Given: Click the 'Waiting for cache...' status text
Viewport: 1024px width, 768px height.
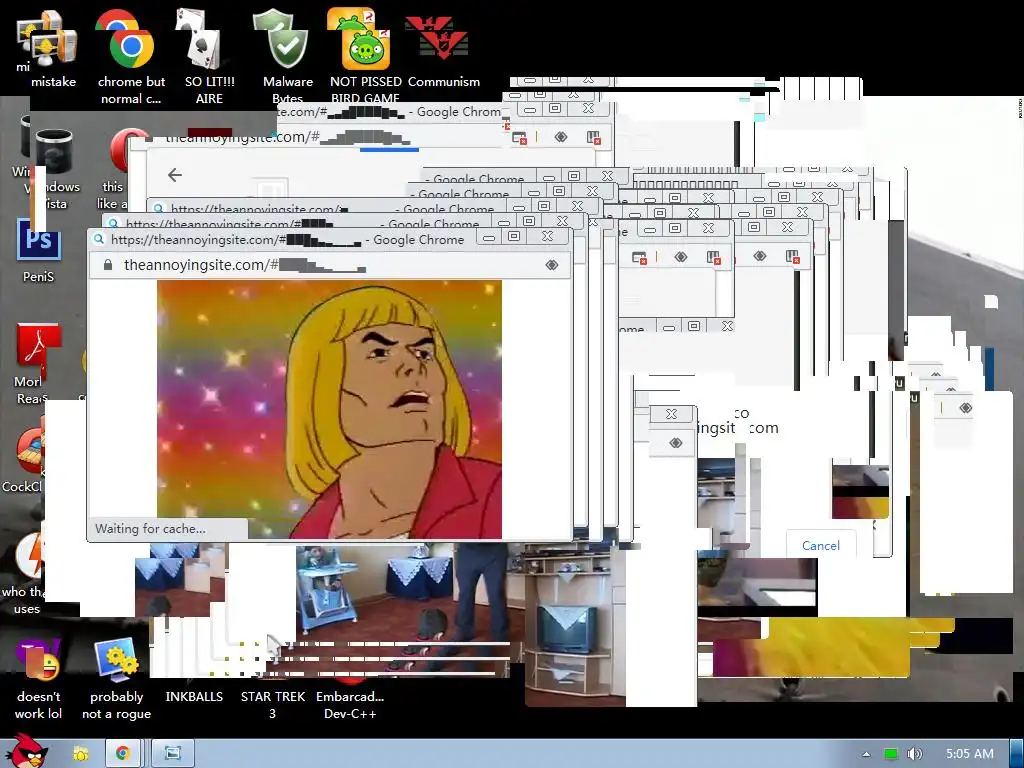Looking at the screenshot, I should tap(150, 528).
